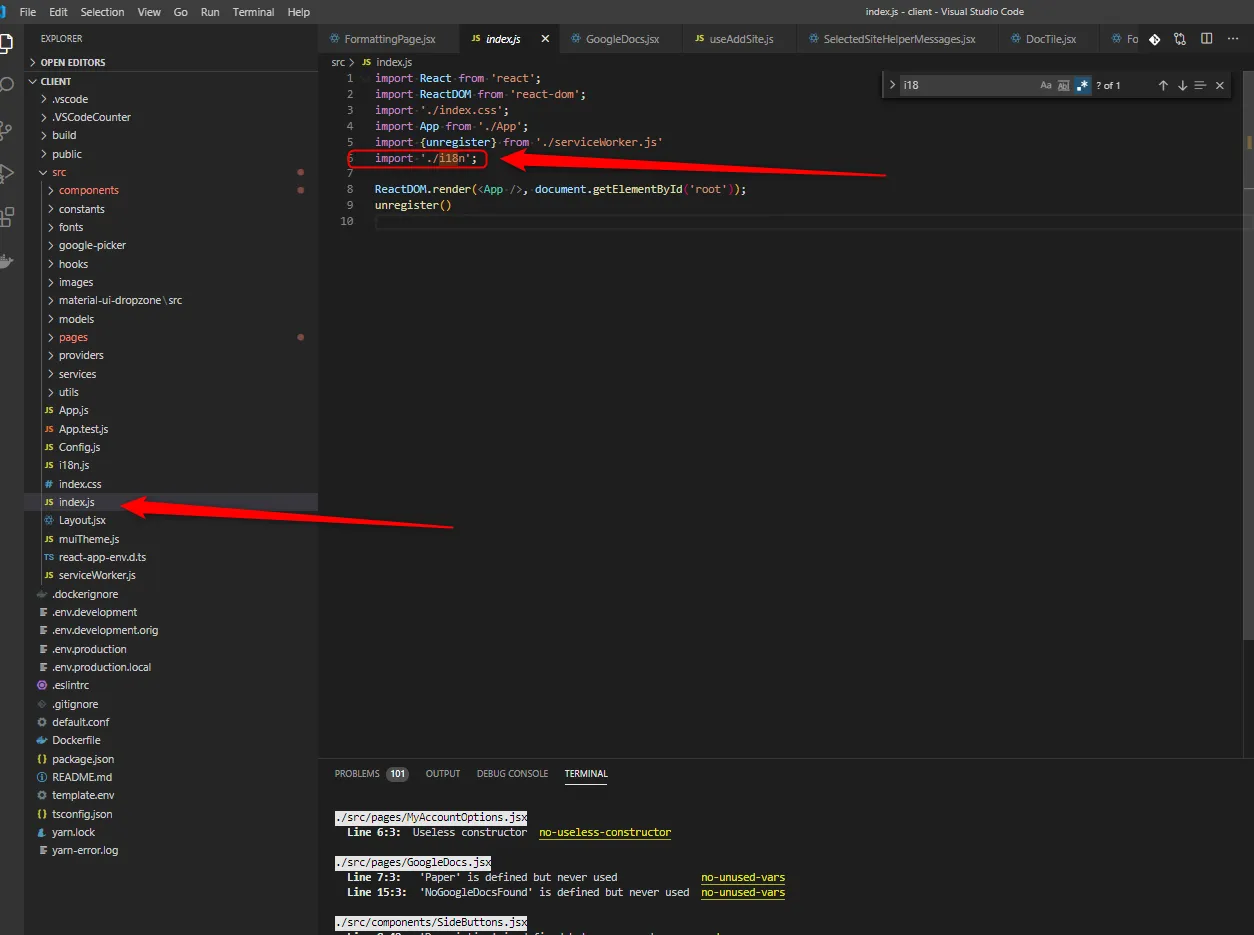Open the Terminal menu
1254x935 pixels.
253,12
